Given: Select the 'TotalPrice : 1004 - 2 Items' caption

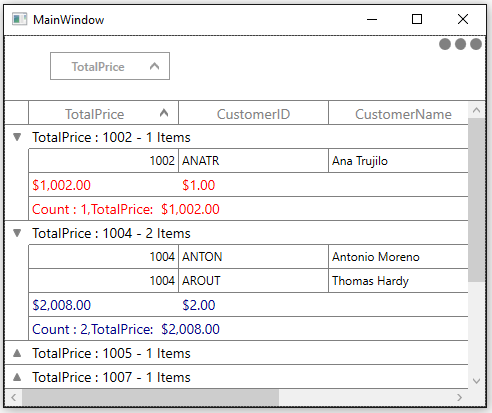Looking at the screenshot, I should pyautogui.click(x=111, y=233).
